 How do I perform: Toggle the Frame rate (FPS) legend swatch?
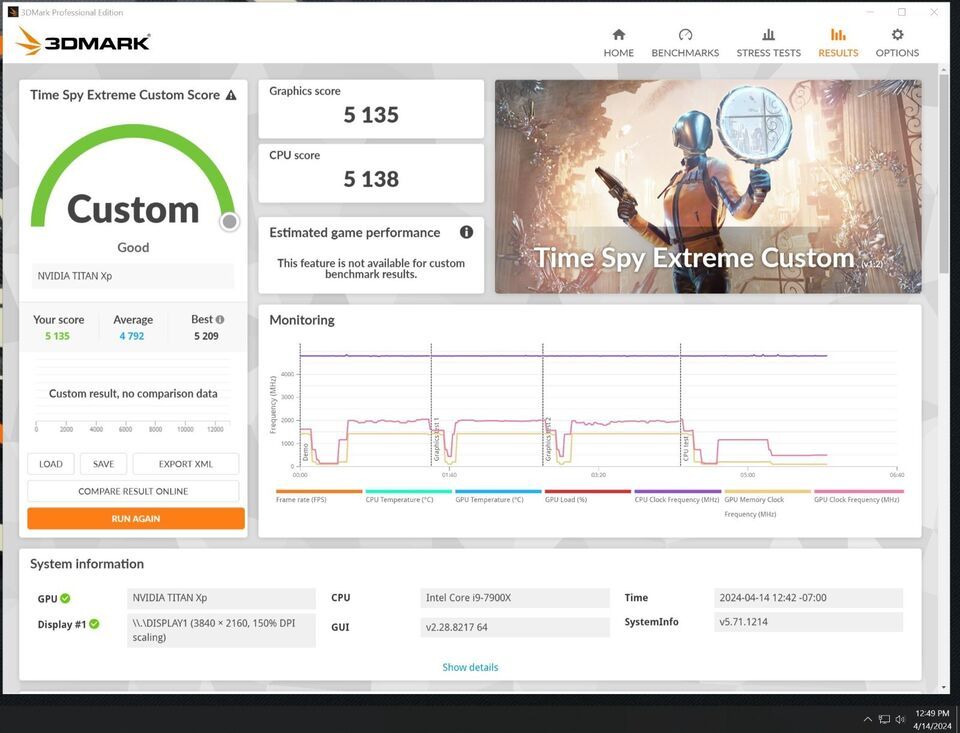pos(319,491)
